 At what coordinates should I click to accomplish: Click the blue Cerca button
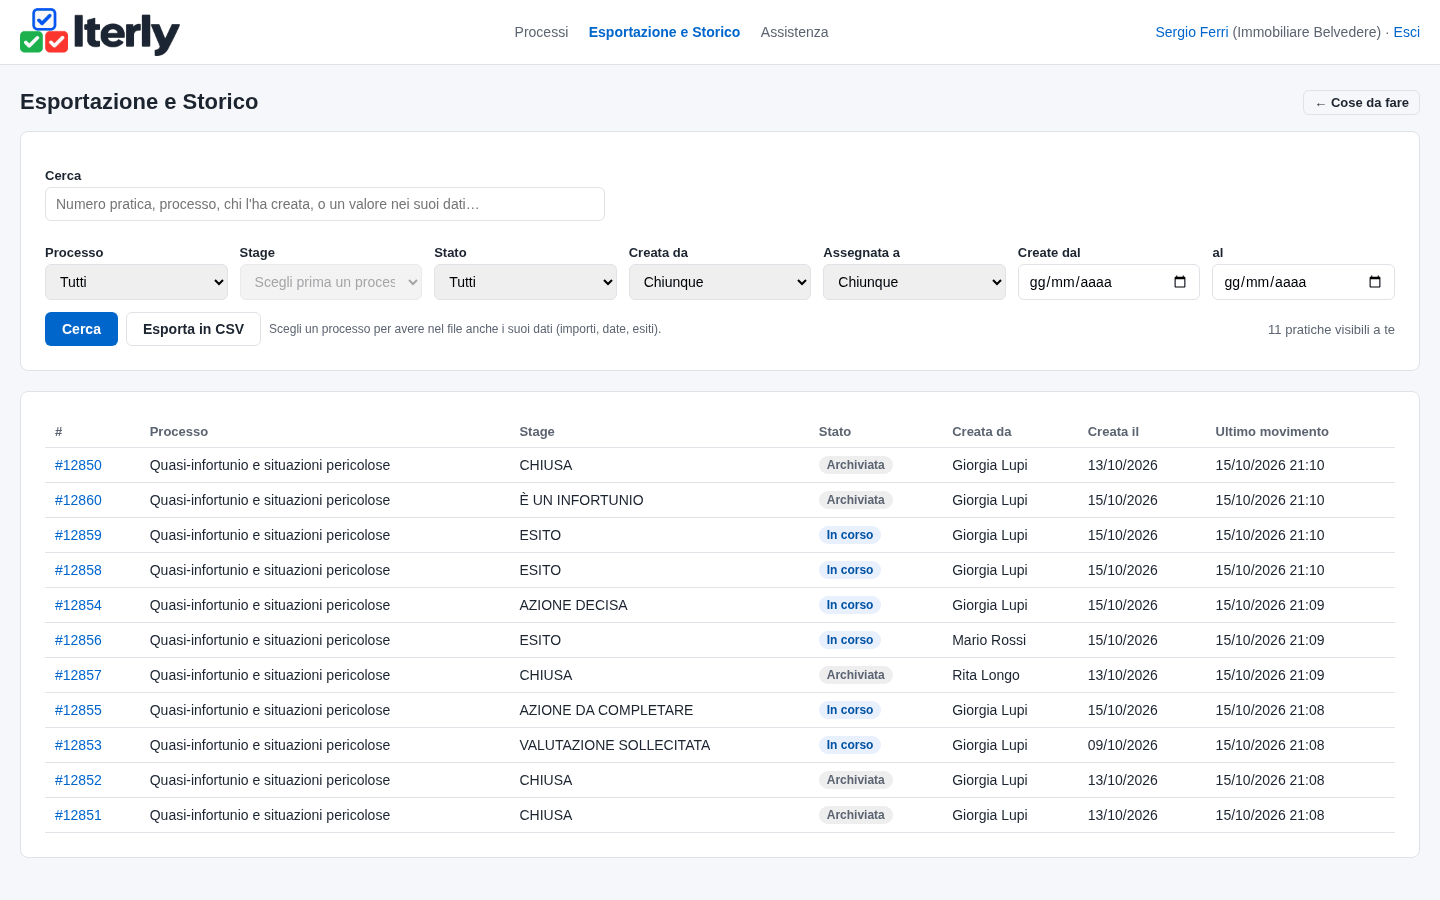pos(81,329)
